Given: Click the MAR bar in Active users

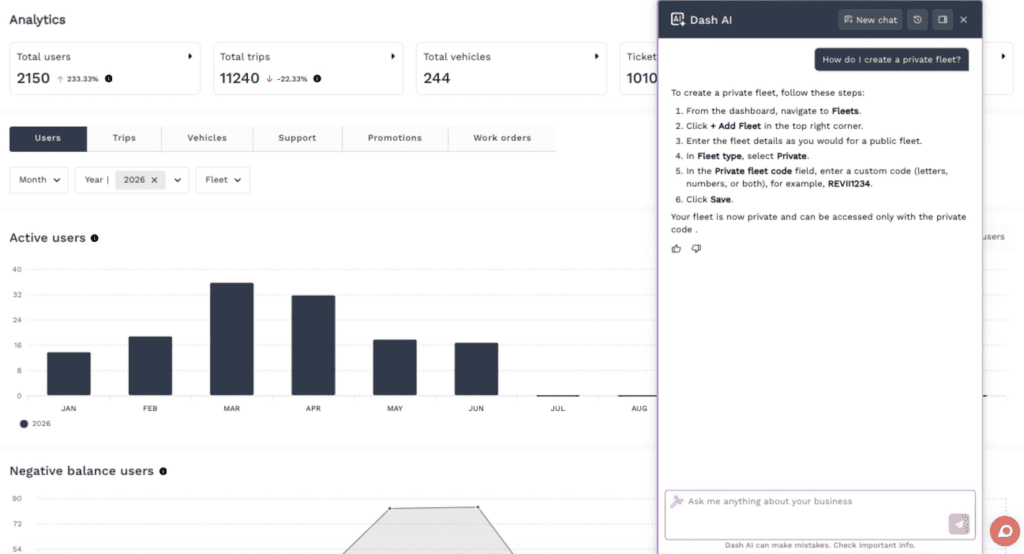Looking at the screenshot, I should 232,339.
